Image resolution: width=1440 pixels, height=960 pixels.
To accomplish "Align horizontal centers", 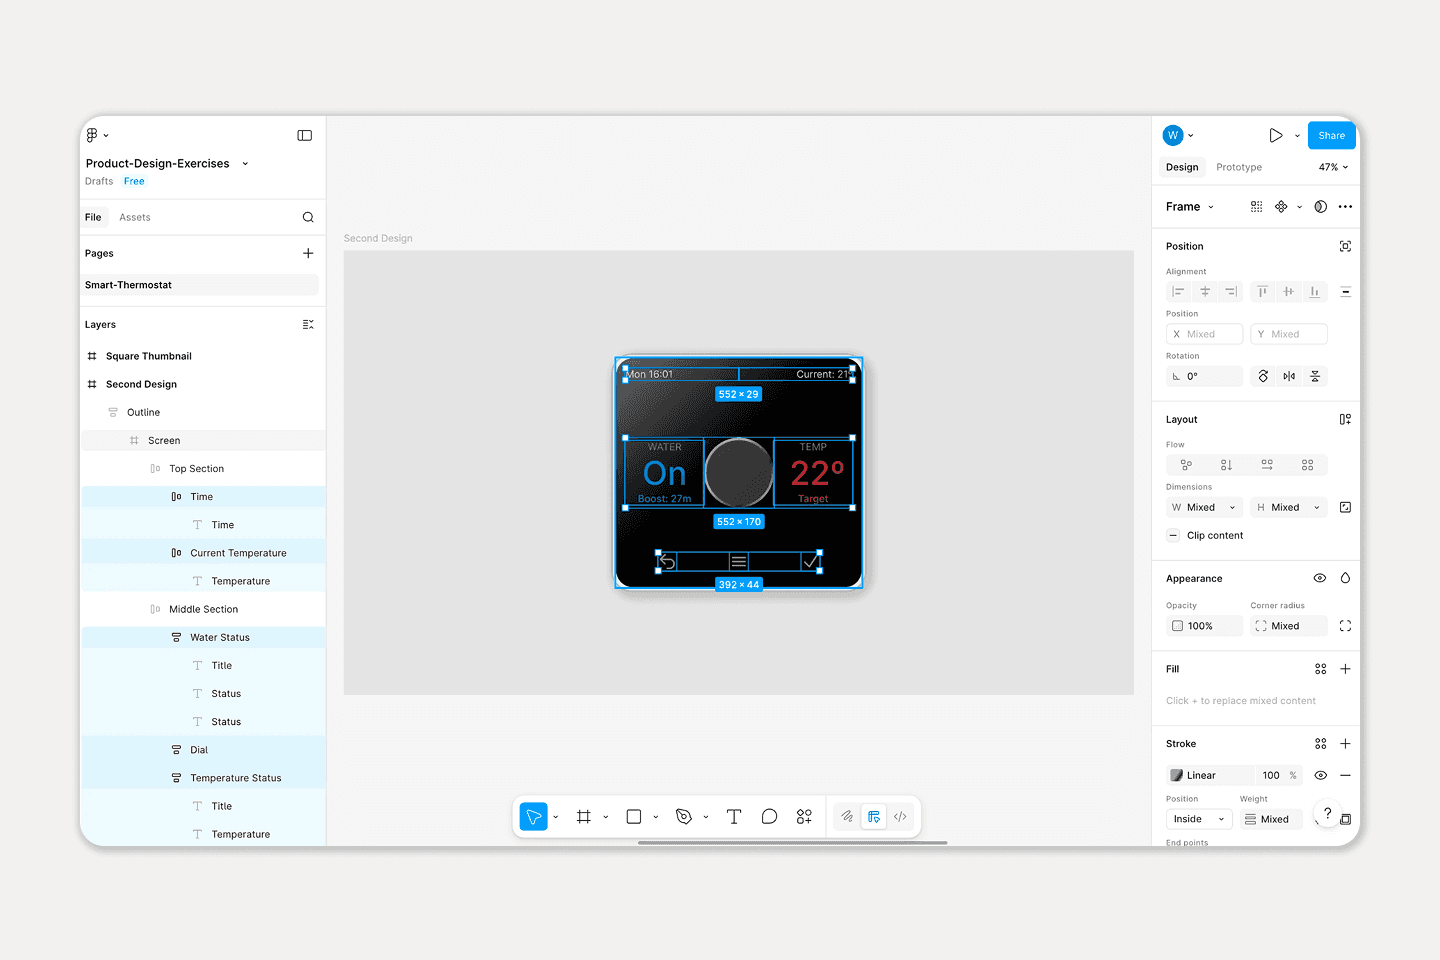I will click(x=1205, y=292).
